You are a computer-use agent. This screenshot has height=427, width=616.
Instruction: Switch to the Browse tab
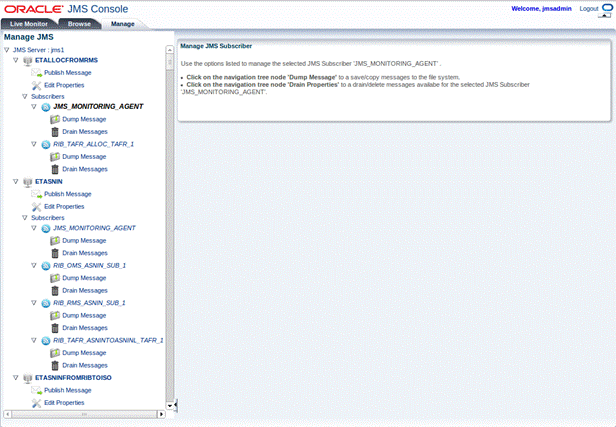pyautogui.click(x=79, y=24)
